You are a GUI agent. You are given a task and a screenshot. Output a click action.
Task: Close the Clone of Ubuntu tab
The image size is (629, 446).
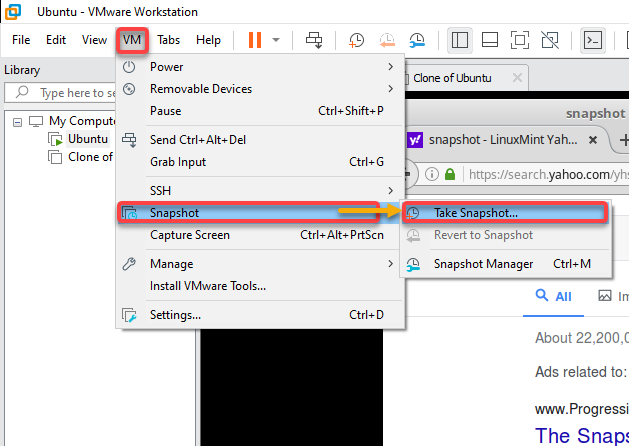(x=517, y=77)
